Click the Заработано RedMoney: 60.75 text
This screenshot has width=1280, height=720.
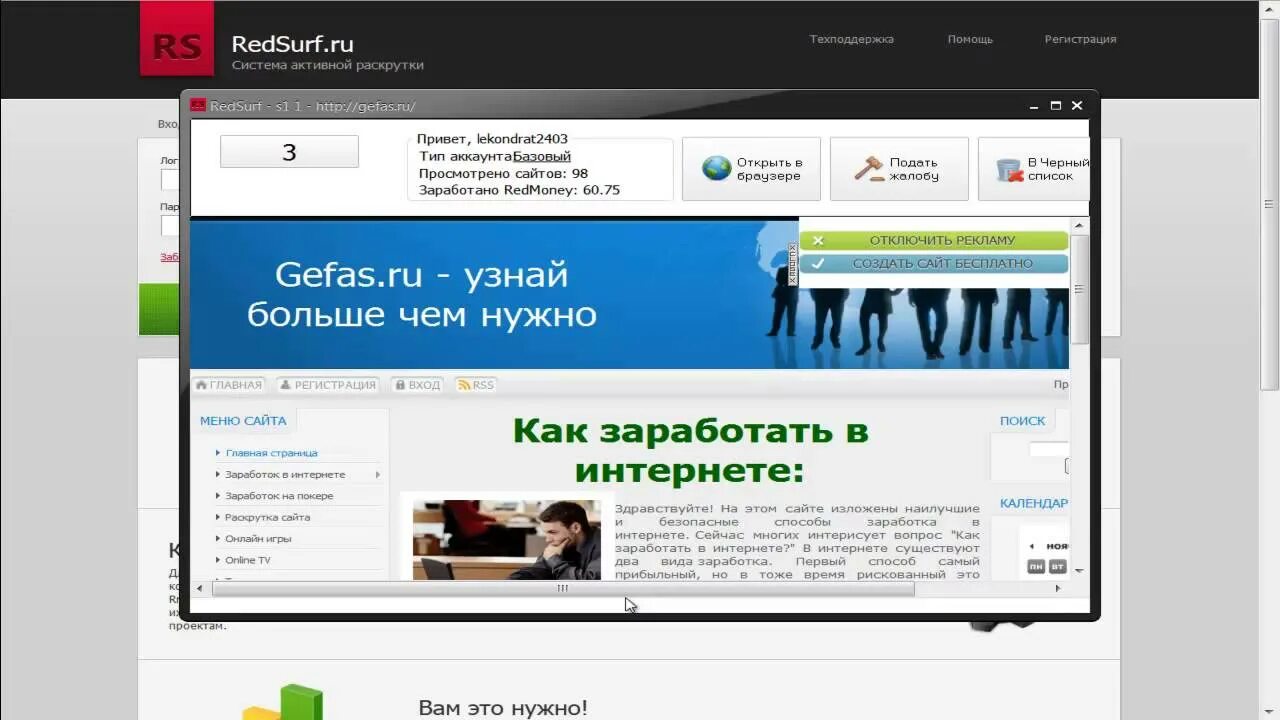click(519, 190)
